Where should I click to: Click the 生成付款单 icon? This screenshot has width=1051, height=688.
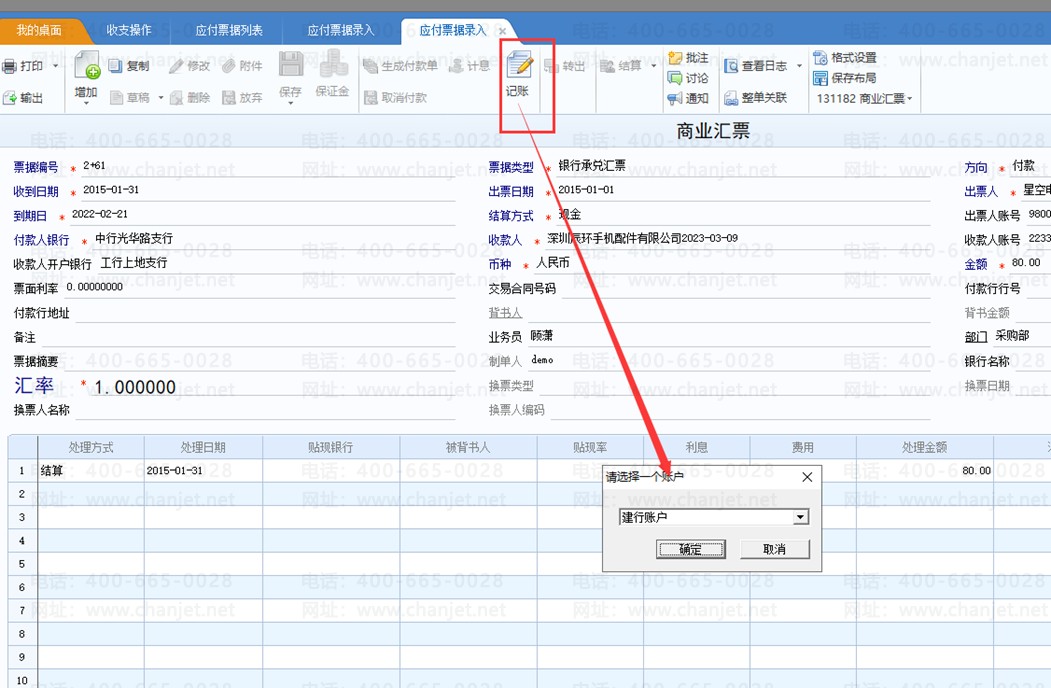coord(371,66)
